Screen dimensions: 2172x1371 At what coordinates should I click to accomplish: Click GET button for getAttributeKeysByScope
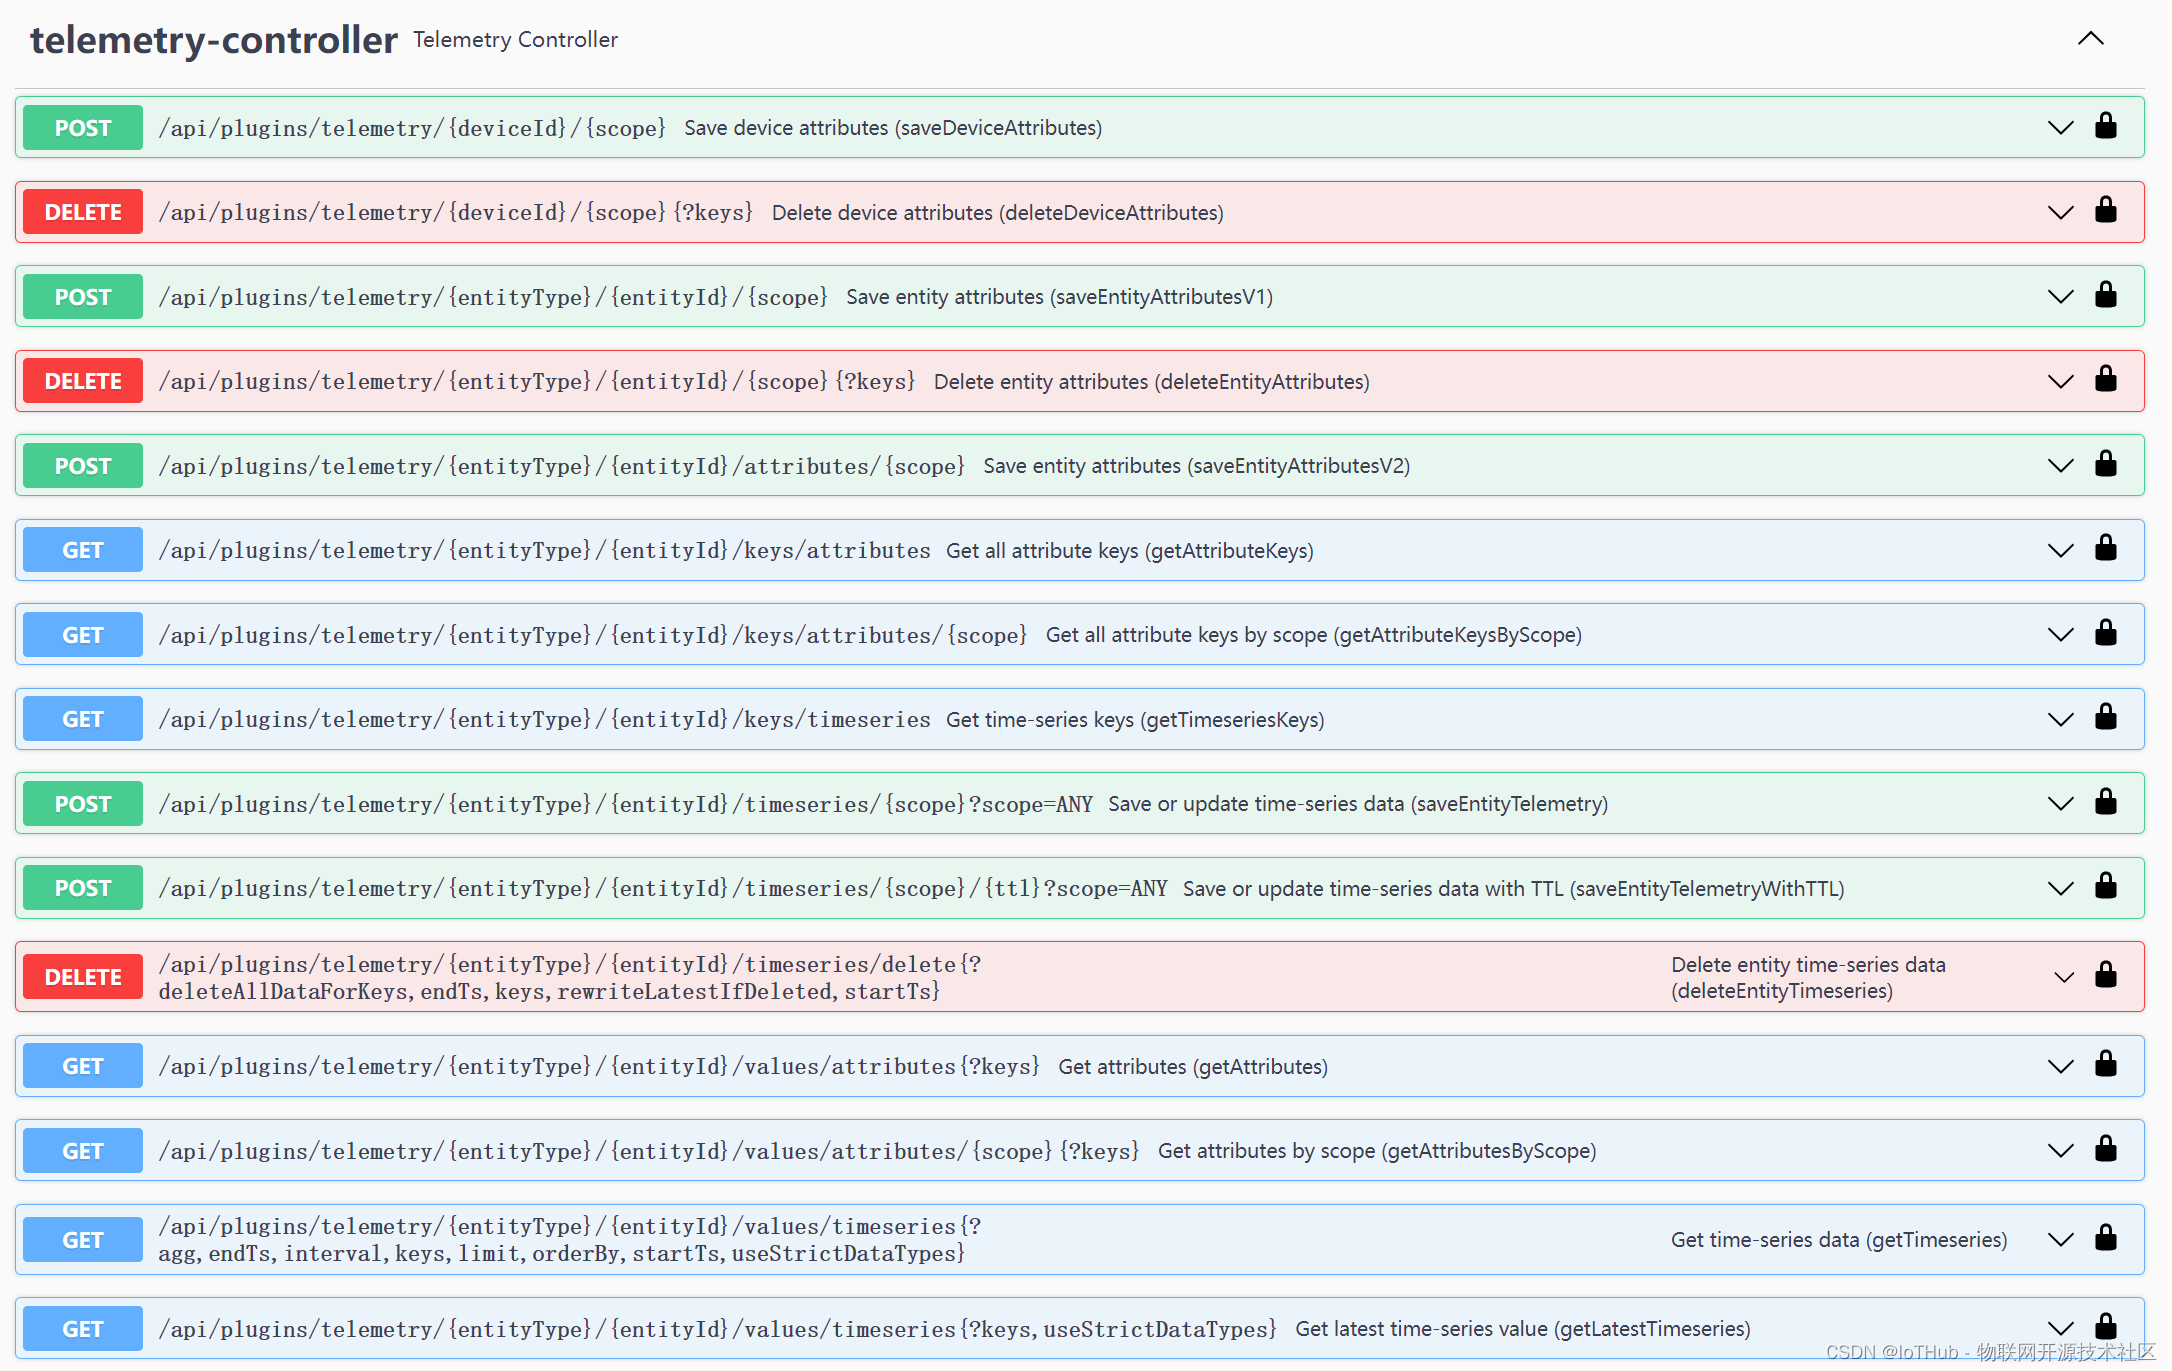[83, 635]
